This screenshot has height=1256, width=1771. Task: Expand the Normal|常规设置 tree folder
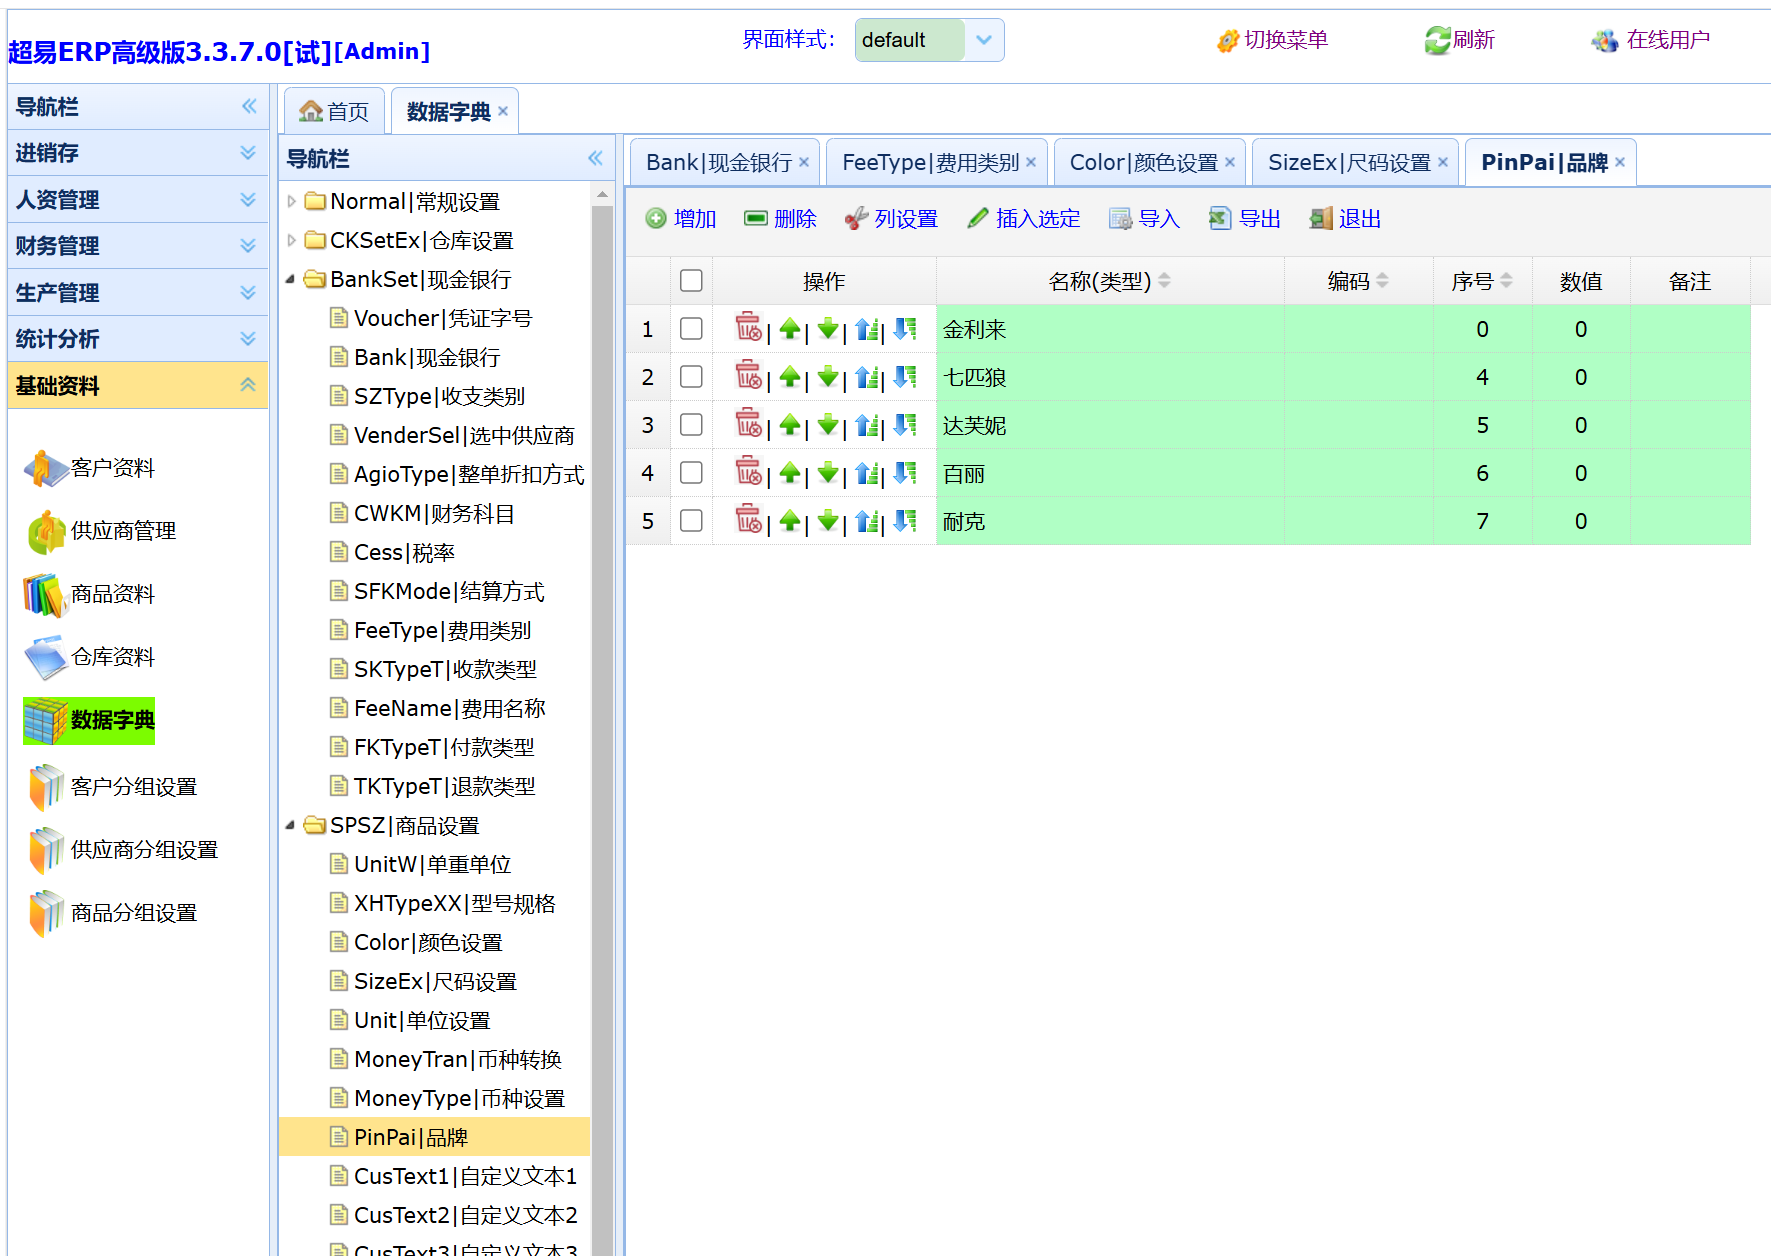tap(291, 202)
